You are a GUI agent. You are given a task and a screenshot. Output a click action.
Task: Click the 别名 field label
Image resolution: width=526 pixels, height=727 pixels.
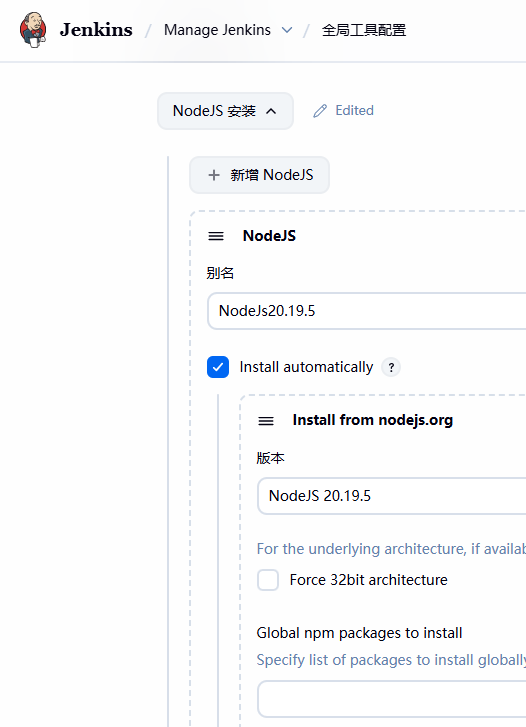220,273
